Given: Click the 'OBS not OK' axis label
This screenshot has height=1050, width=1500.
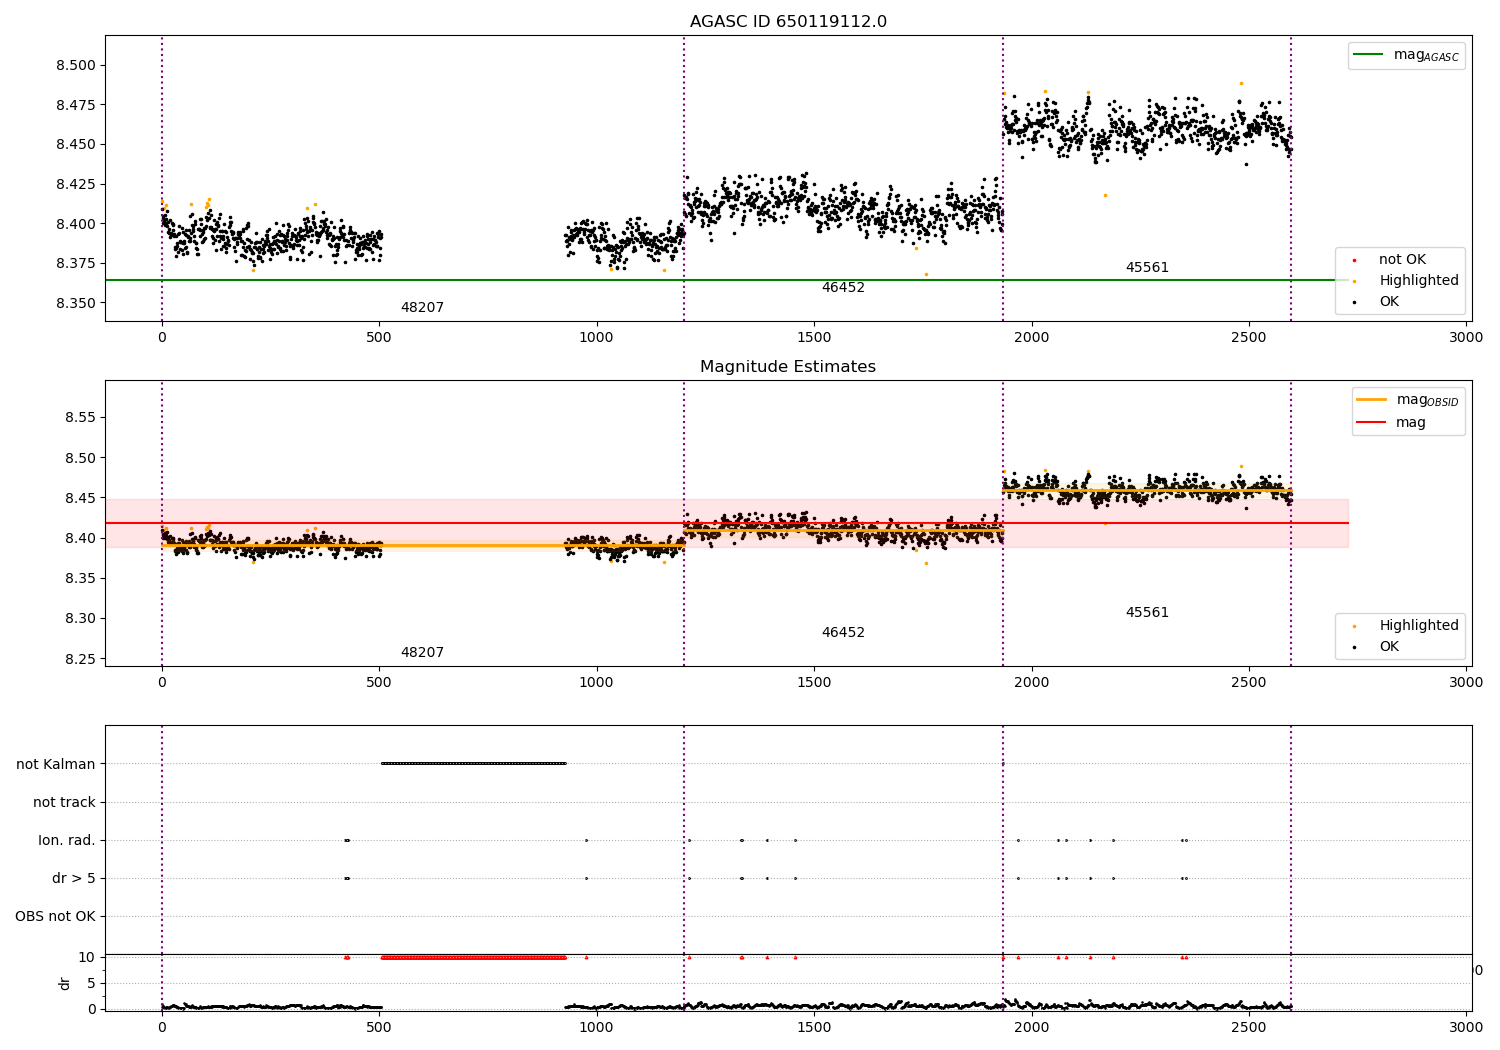Looking at the screenshot, I should pyautogui.click(x=55, y=916).
